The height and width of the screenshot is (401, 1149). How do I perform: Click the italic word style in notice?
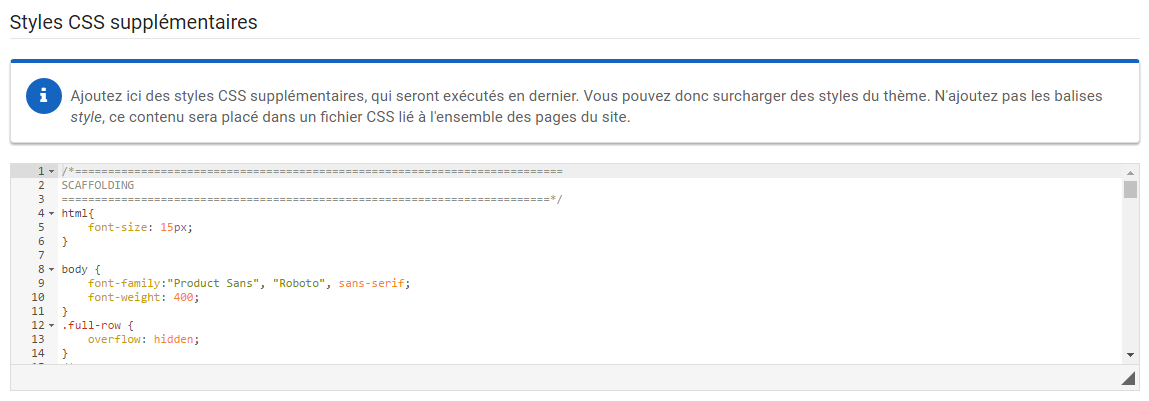click(x=86, y=117)
